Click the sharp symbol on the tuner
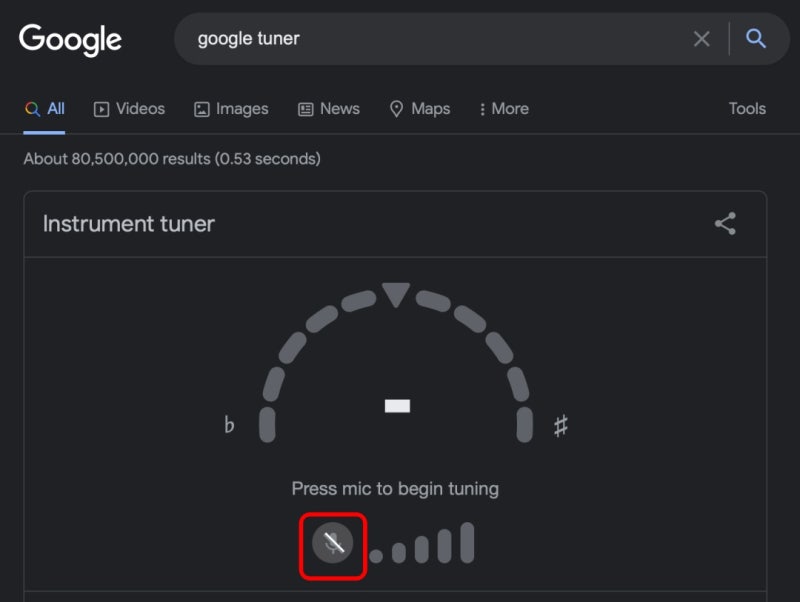 tap(561, 426)
